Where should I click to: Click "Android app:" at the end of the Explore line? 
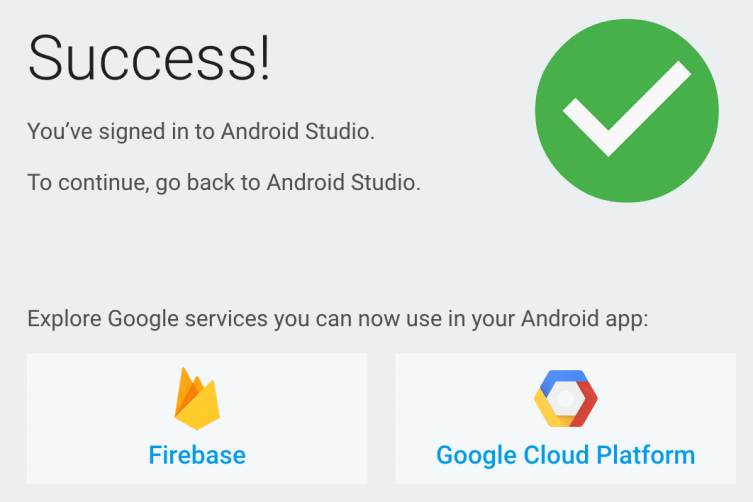tap(584, 319)
